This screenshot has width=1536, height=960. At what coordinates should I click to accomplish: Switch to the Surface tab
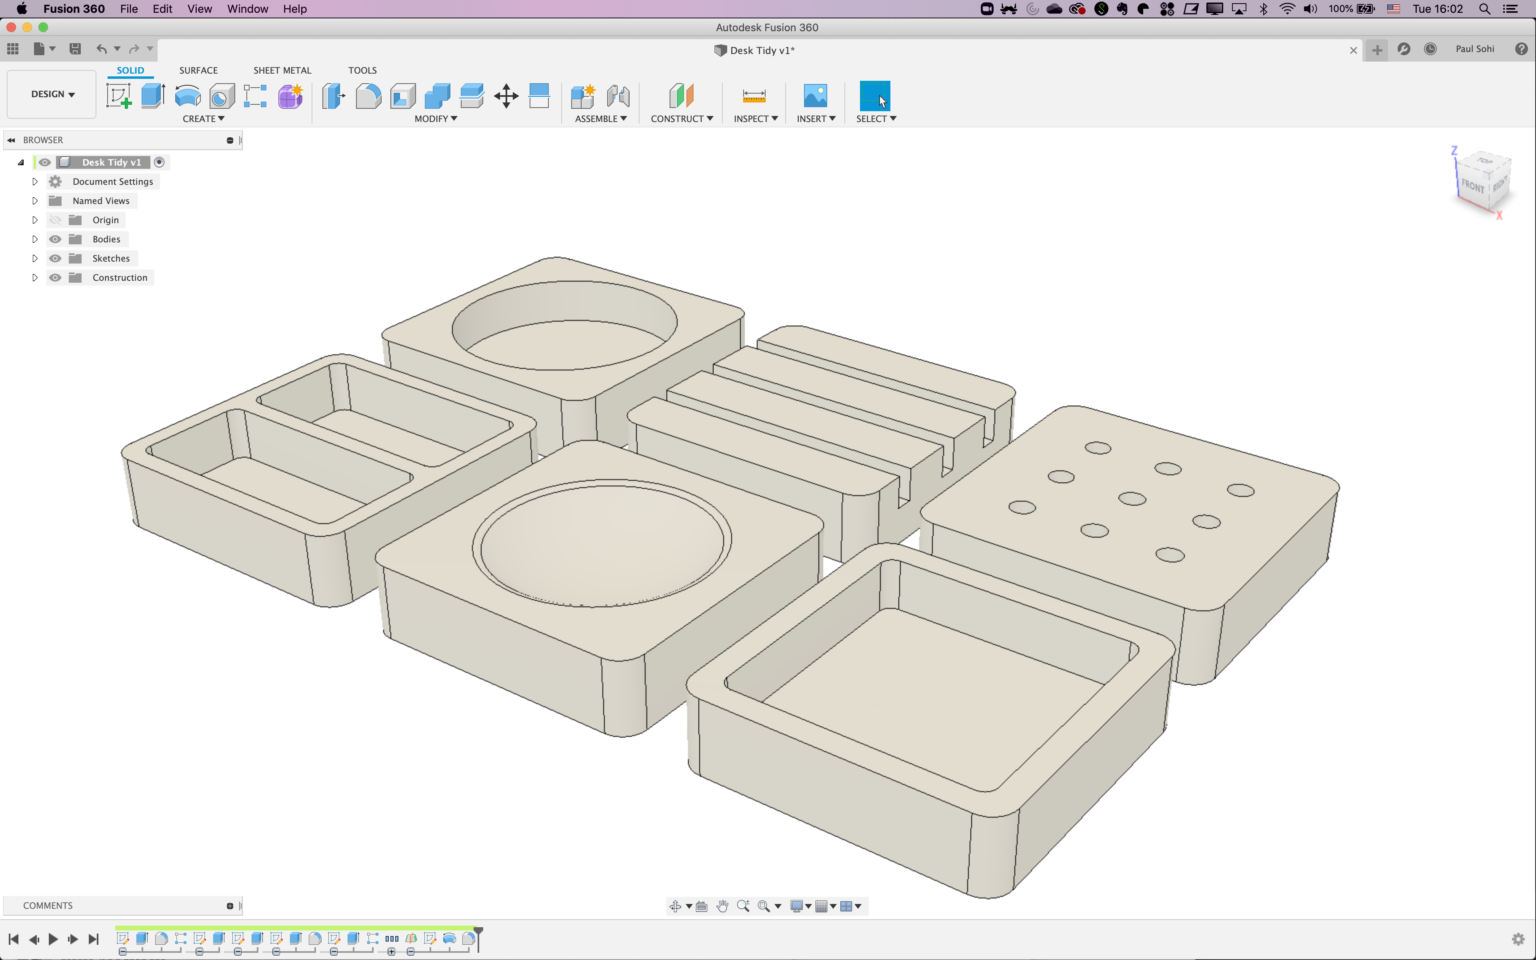pyautogui.click(x=197, y=70)
